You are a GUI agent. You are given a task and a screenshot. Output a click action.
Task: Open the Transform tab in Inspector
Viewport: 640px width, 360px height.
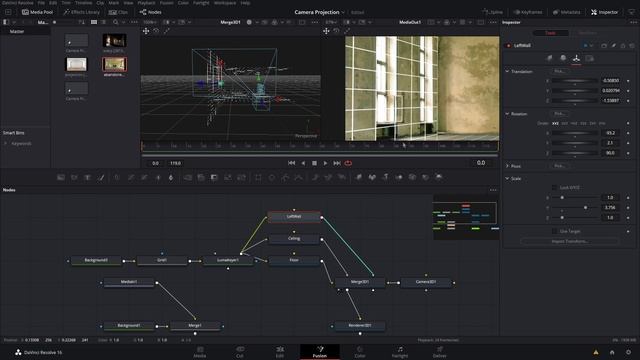(576, 58)
